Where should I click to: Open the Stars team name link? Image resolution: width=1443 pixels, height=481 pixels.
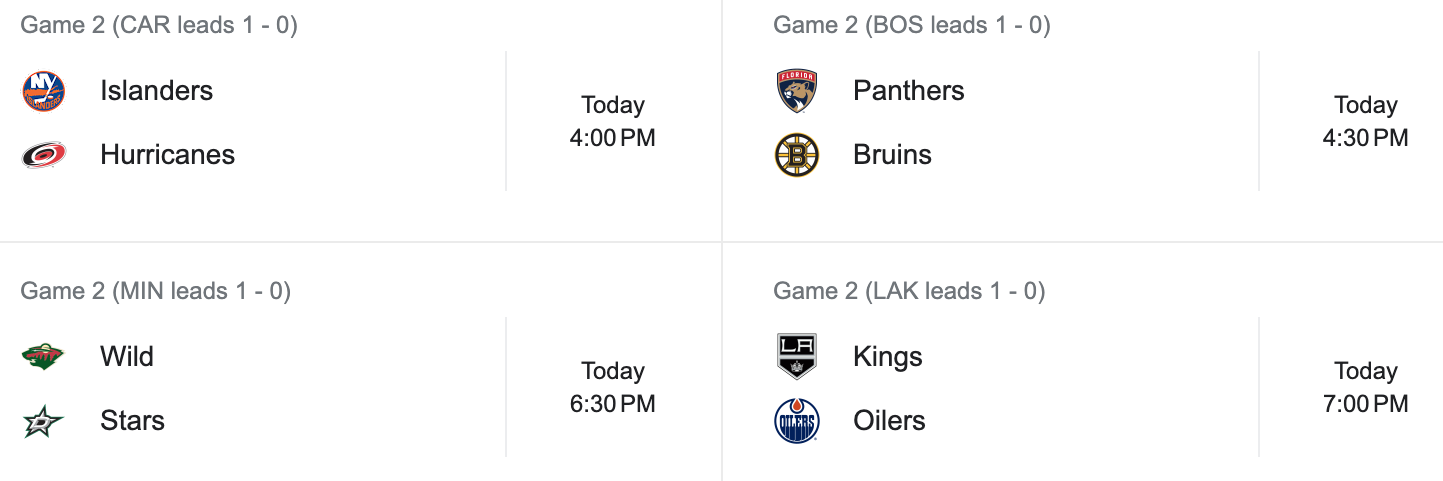132,421
